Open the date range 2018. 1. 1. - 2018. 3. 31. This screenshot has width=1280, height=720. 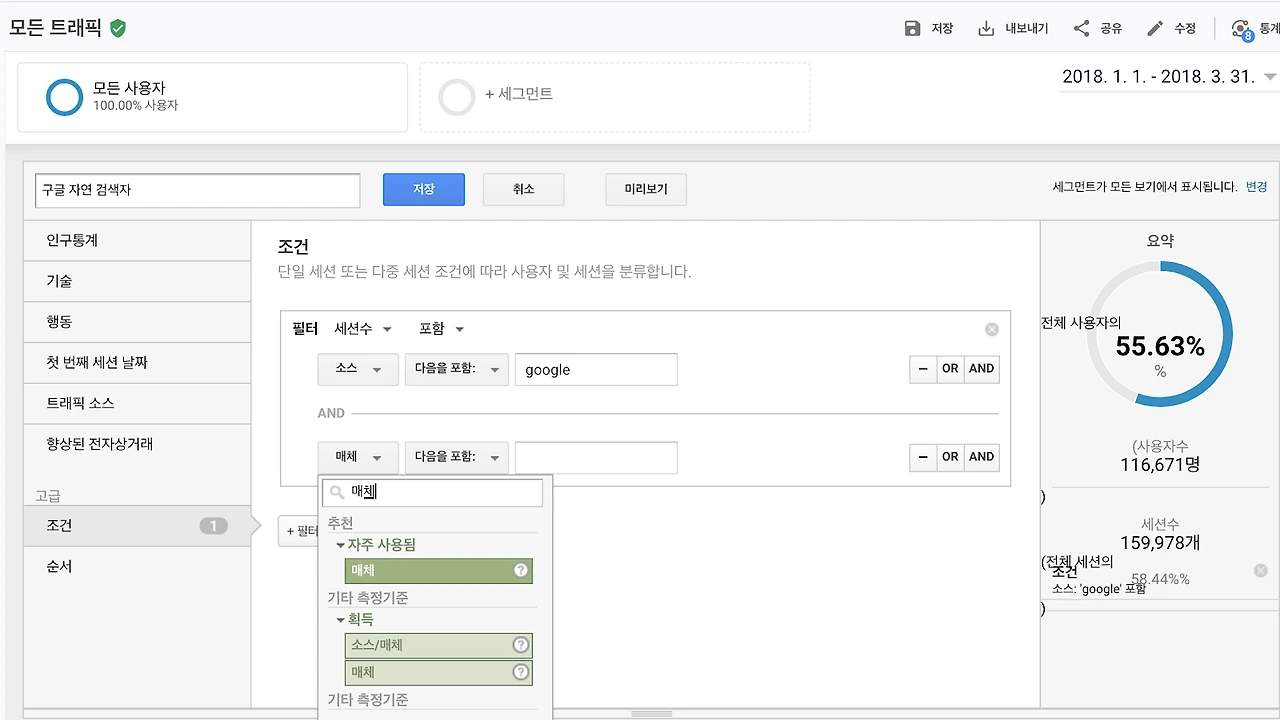click(1169, 77)
